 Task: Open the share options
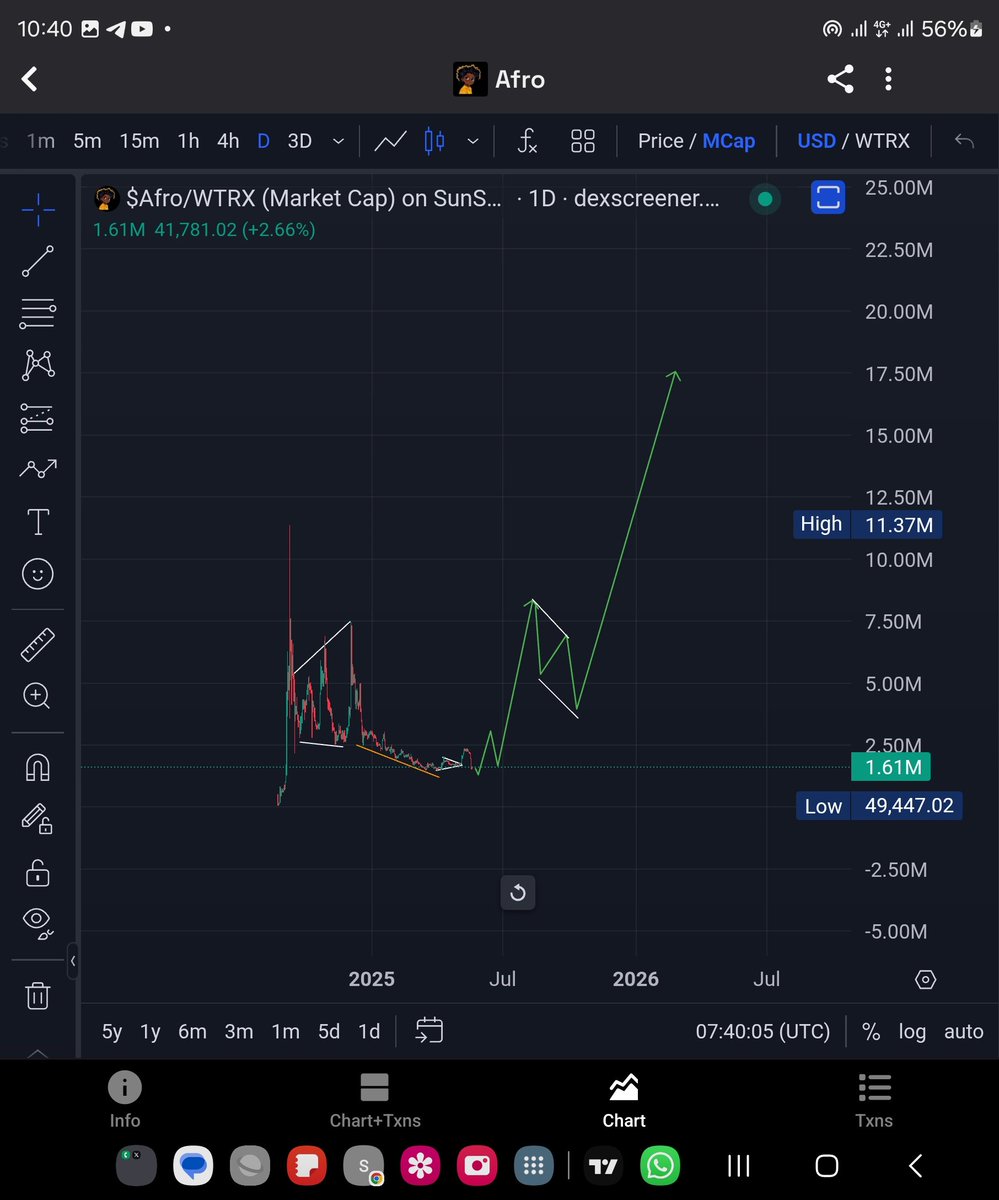pos(840,78)
